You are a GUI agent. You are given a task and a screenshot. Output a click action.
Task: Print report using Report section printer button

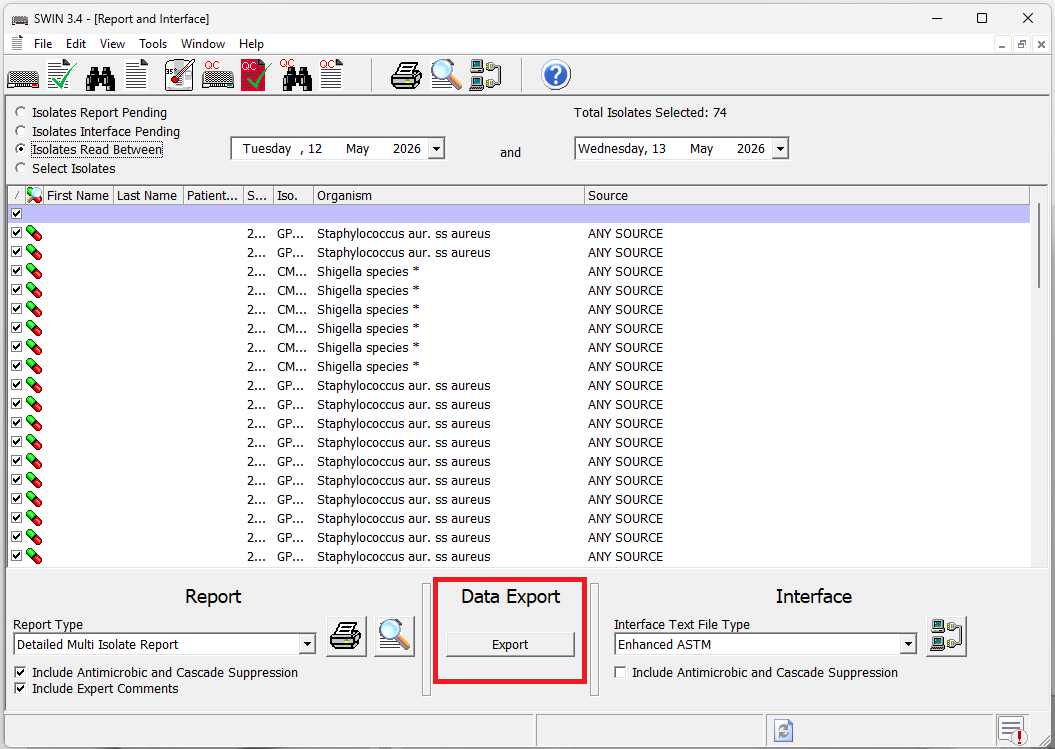(x=347, y=636)
